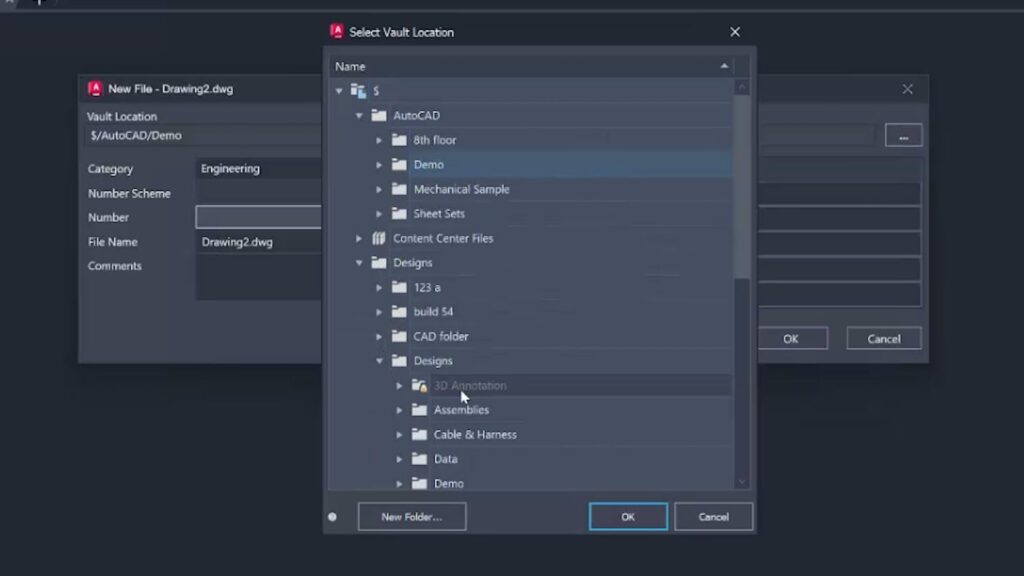Click the Number input field
This screenshot has width=1024, height=576.
click(x=259, y=217)
